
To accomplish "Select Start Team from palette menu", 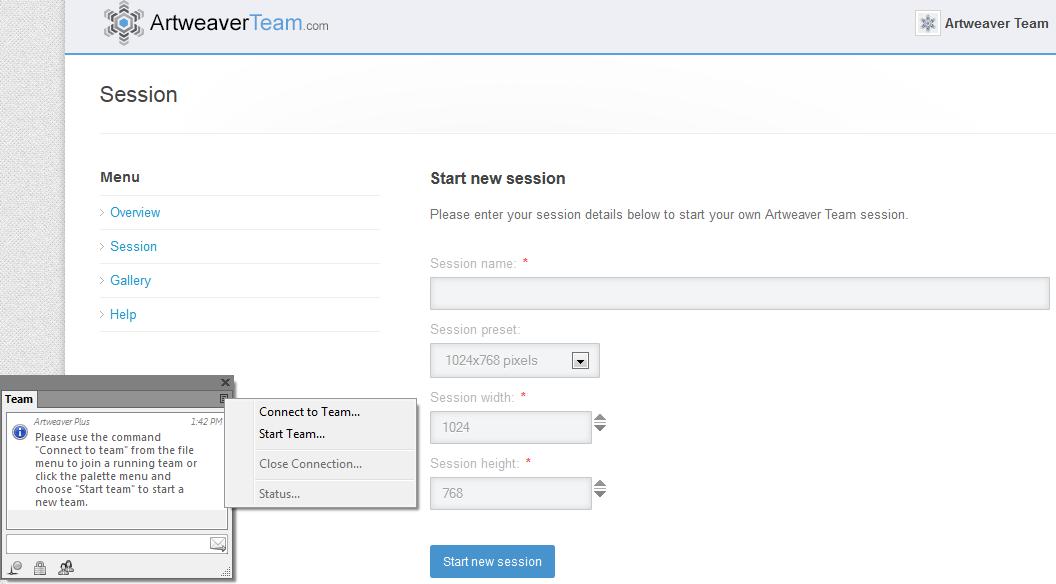I will click(x=292, y=434).
